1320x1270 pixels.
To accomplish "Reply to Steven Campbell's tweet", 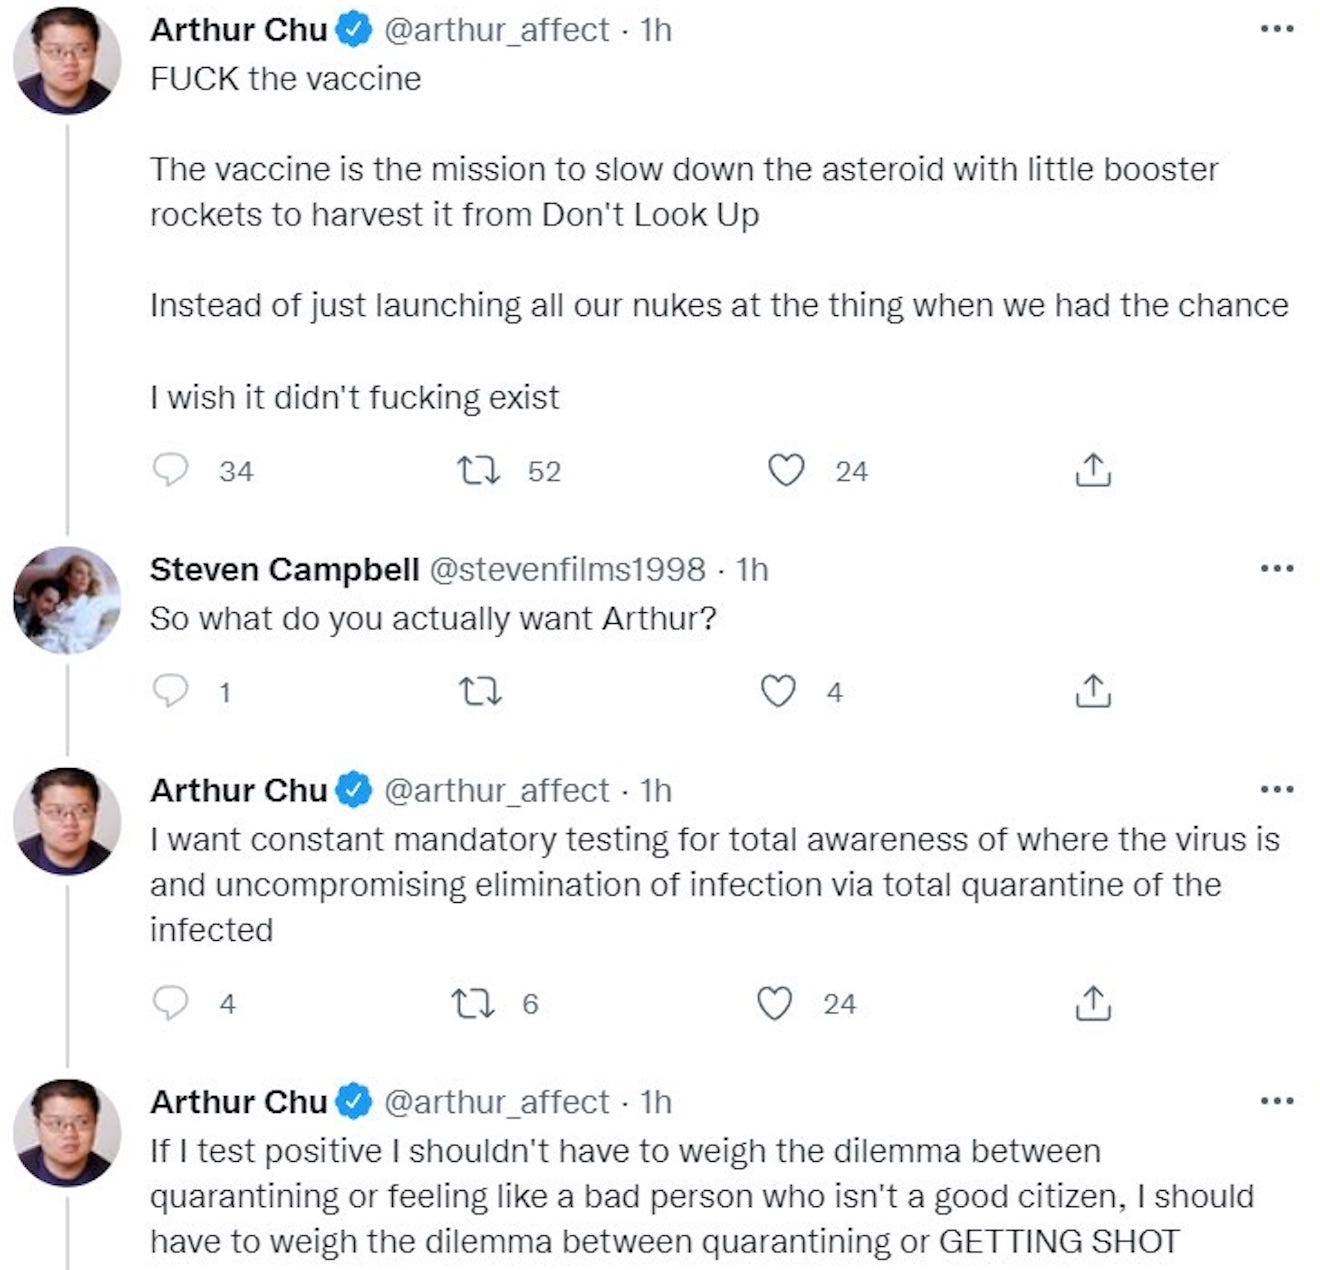I will (171, 691).
